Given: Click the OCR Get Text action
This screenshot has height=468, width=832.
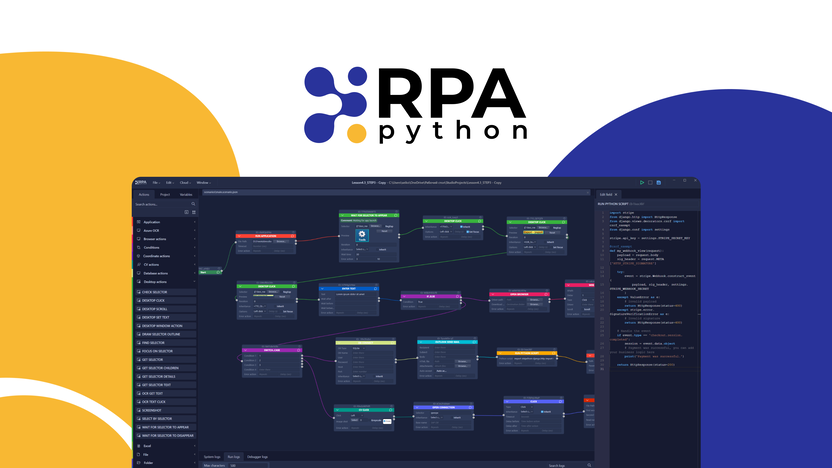Looking at the screenshot, I should tap(153, 393).
